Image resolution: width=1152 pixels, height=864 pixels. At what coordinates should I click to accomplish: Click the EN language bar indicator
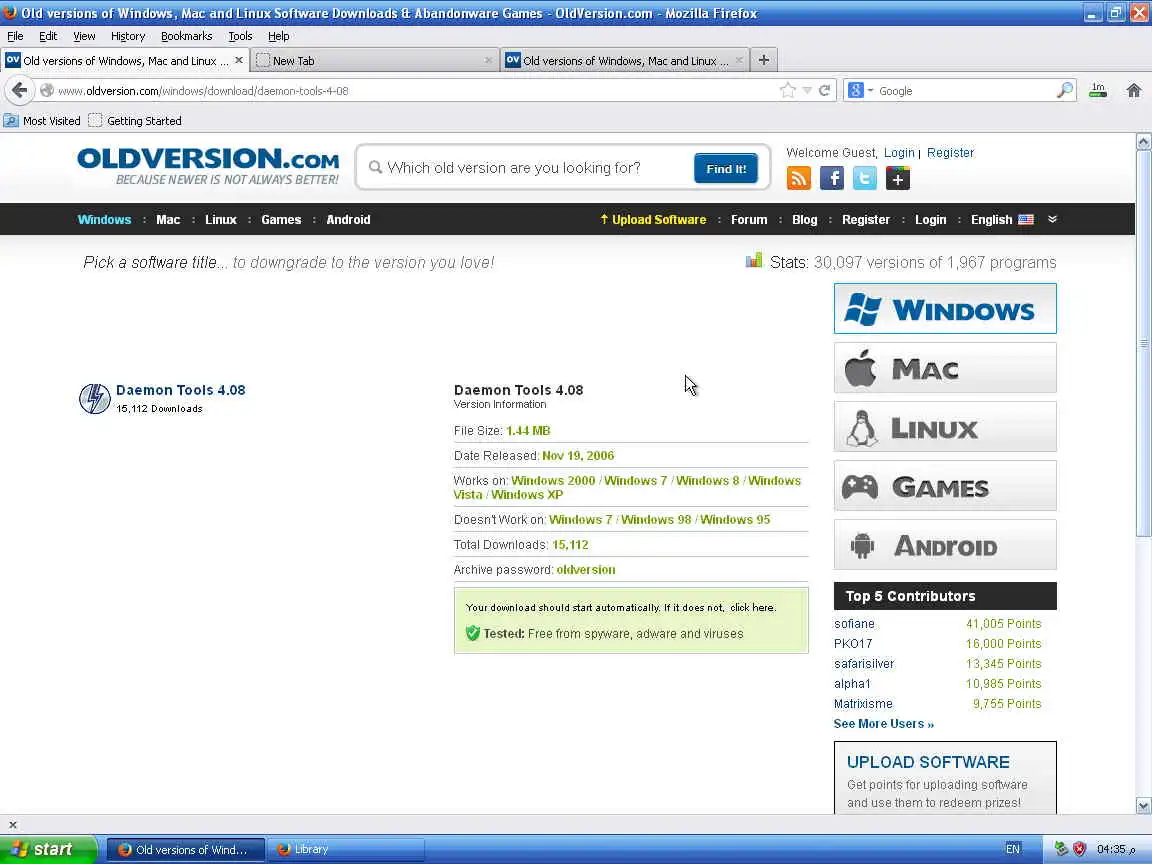pyautogui.click(x=1012, y=849)
